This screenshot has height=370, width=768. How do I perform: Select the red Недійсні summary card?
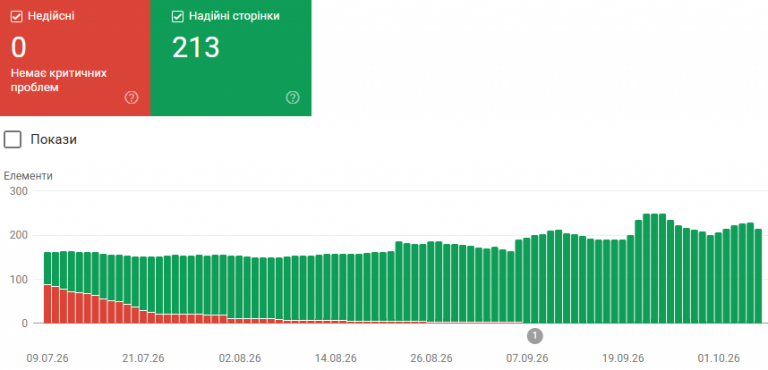[75, 58]
